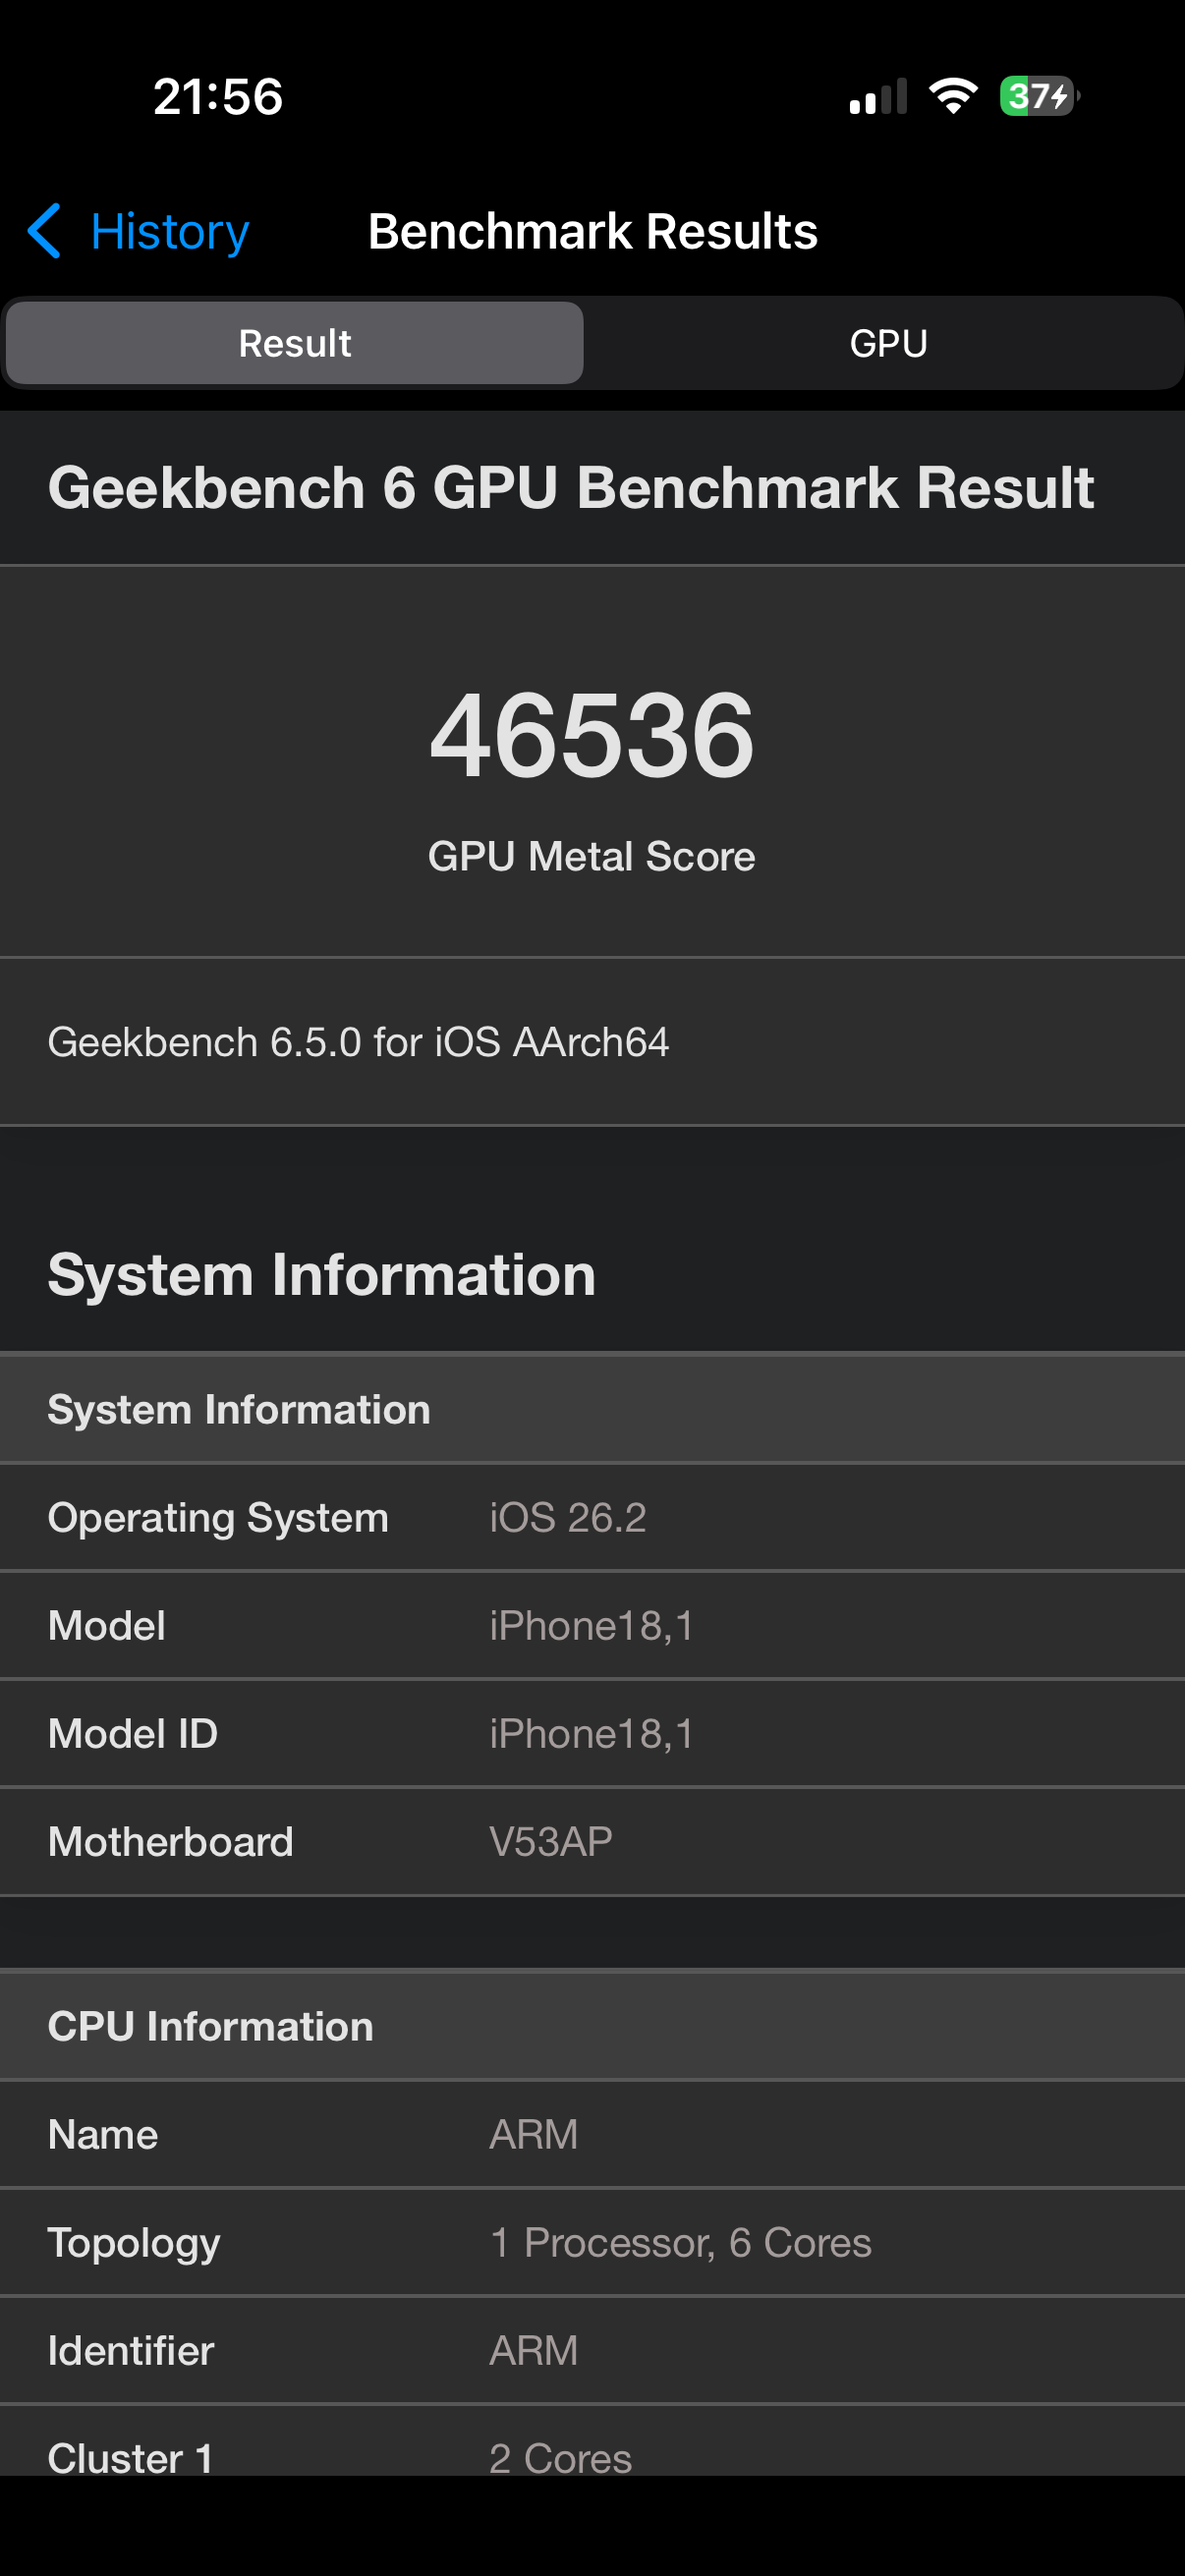The height and width of the screenshot is (2576, 1185).
Task: Tap the 46536 GPU score
Action: point(592,735)
